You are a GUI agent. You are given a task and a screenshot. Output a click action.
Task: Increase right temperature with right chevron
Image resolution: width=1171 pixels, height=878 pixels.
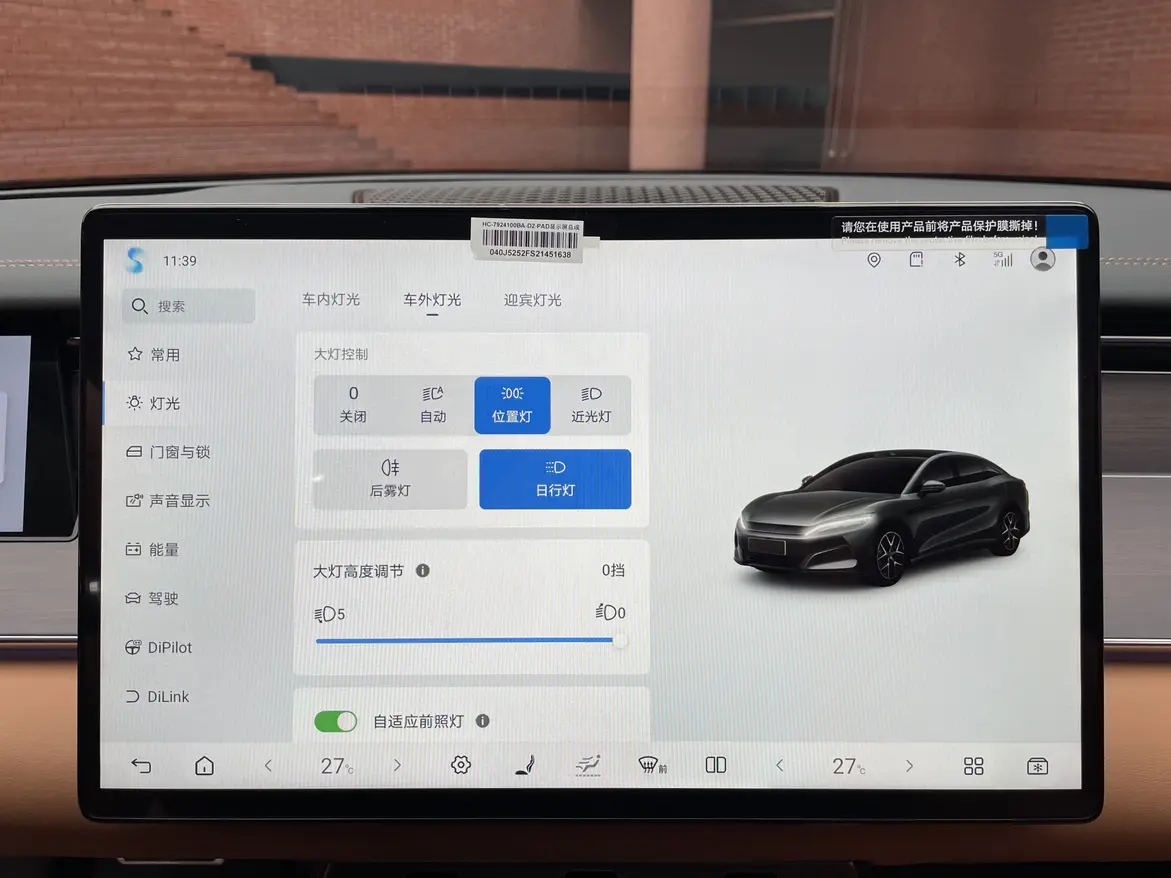point(909,766)
